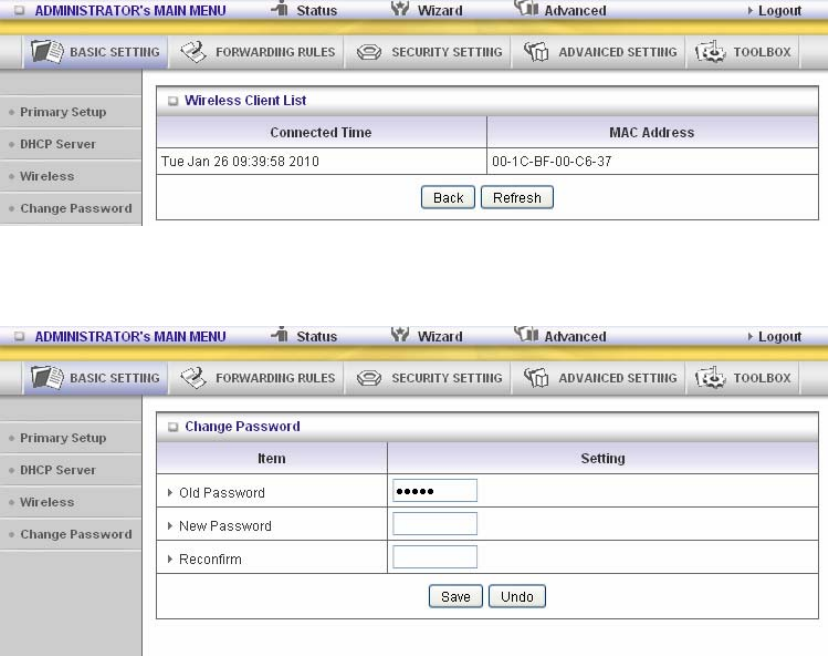Click the Toolbox icon in the lower panel
The width and height of the screenshot is (828, 656).
click(x=710, y=377)
